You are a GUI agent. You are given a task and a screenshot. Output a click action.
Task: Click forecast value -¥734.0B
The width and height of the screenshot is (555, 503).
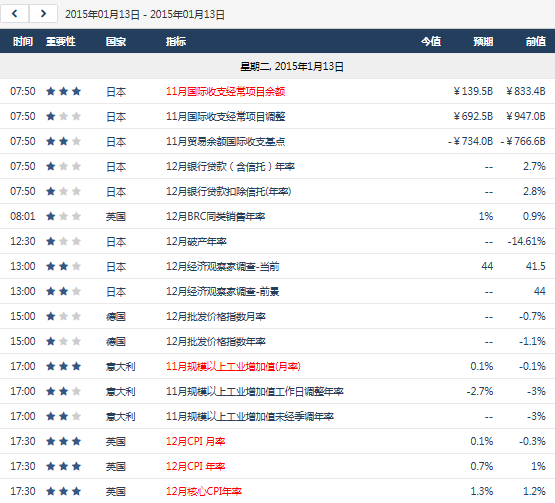pos(470,141)
